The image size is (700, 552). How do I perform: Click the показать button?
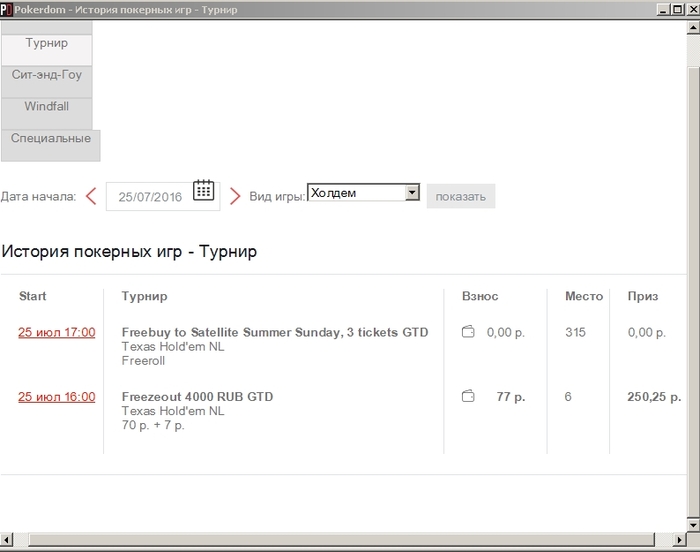461,196
